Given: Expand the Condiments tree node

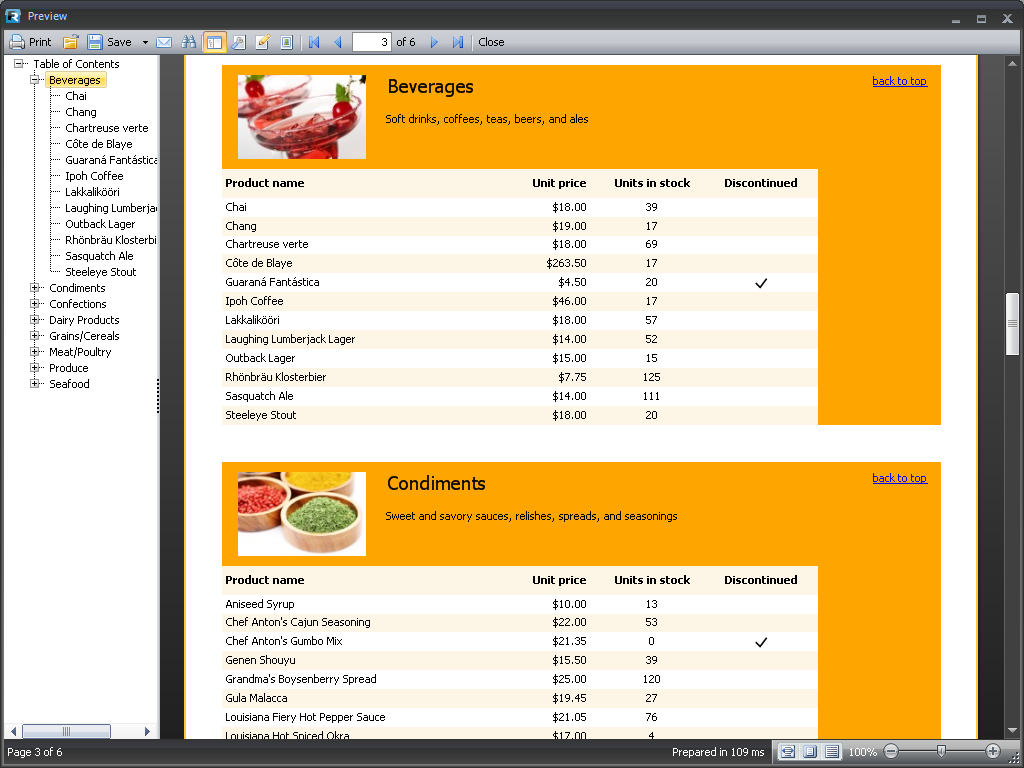Looking at the screenshot, I should tap(35, 288).
